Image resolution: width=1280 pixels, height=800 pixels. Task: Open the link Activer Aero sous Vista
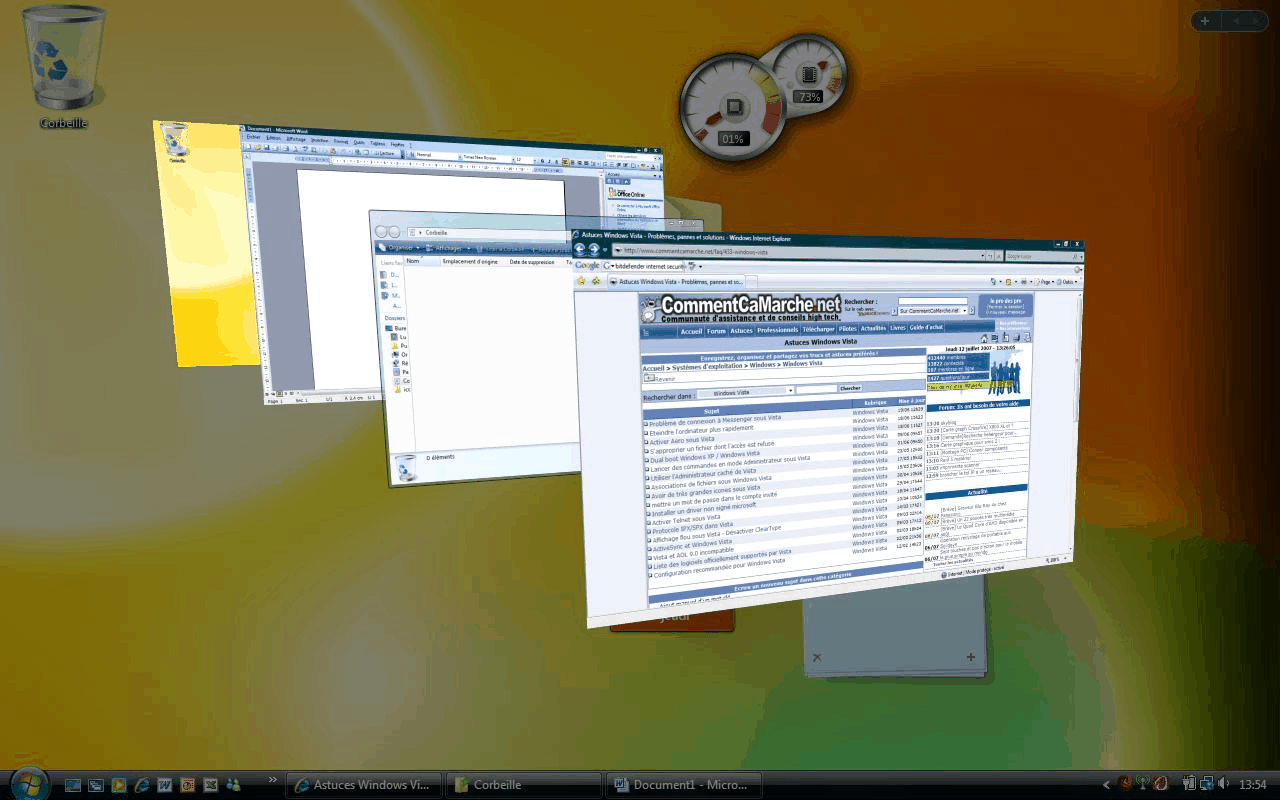681,440
